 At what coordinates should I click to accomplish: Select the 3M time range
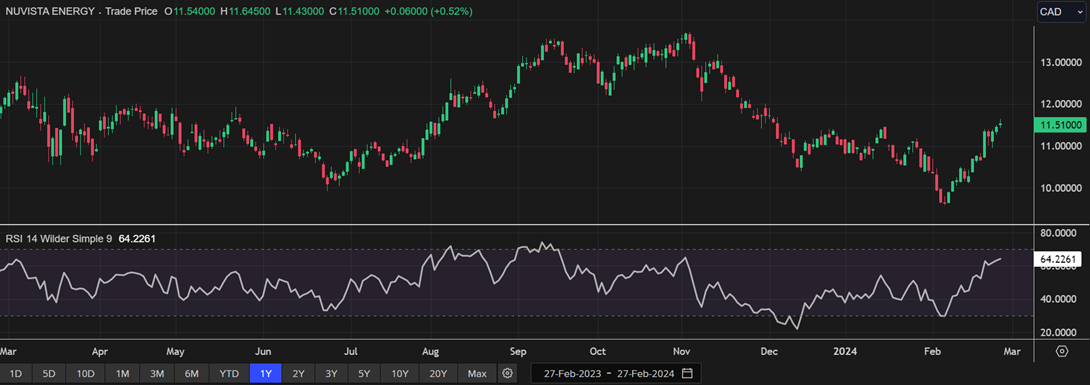[x=157, y=374]
